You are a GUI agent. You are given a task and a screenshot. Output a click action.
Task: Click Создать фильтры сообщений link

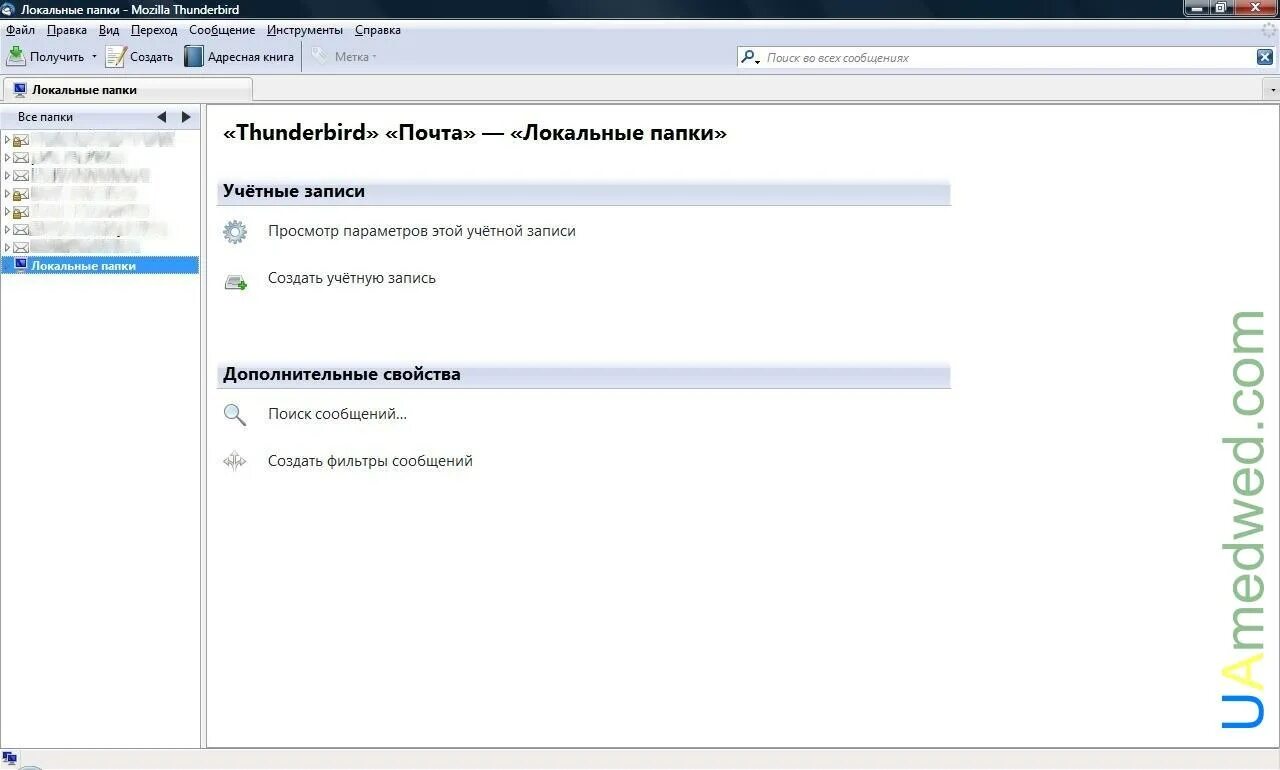(x=370, y=461)
